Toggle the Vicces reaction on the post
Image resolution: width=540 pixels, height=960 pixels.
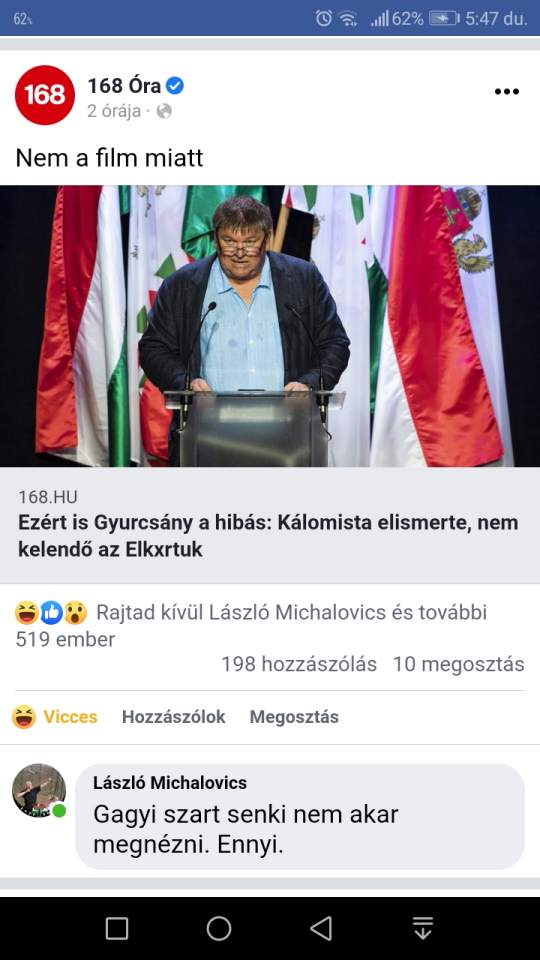tap(55, 717)
